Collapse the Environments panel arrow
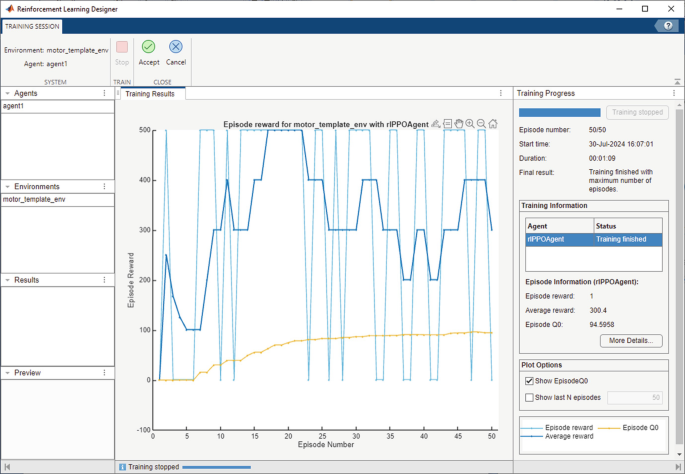The image size is (685, 474). [7, 187]
